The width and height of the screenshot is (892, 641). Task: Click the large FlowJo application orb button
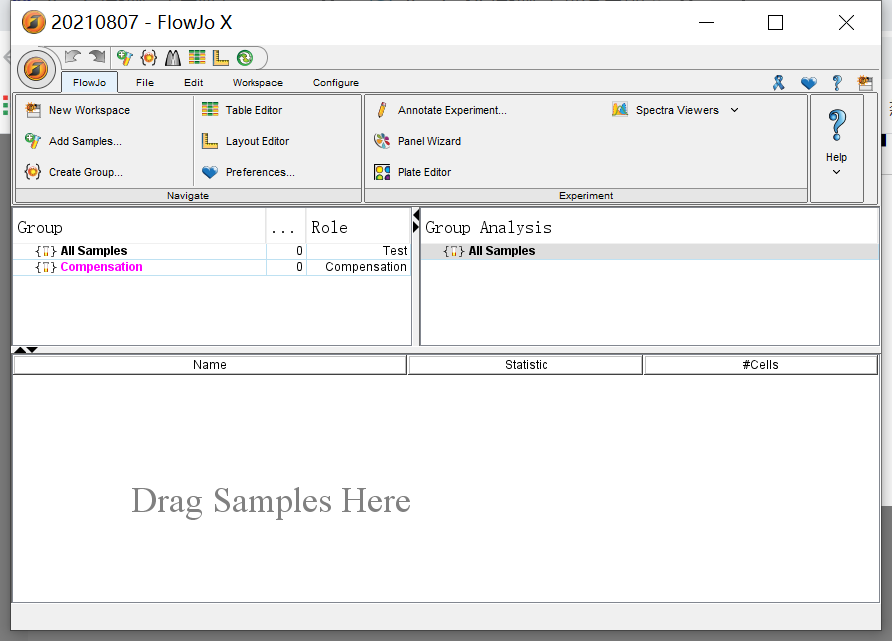coord(36,69)
